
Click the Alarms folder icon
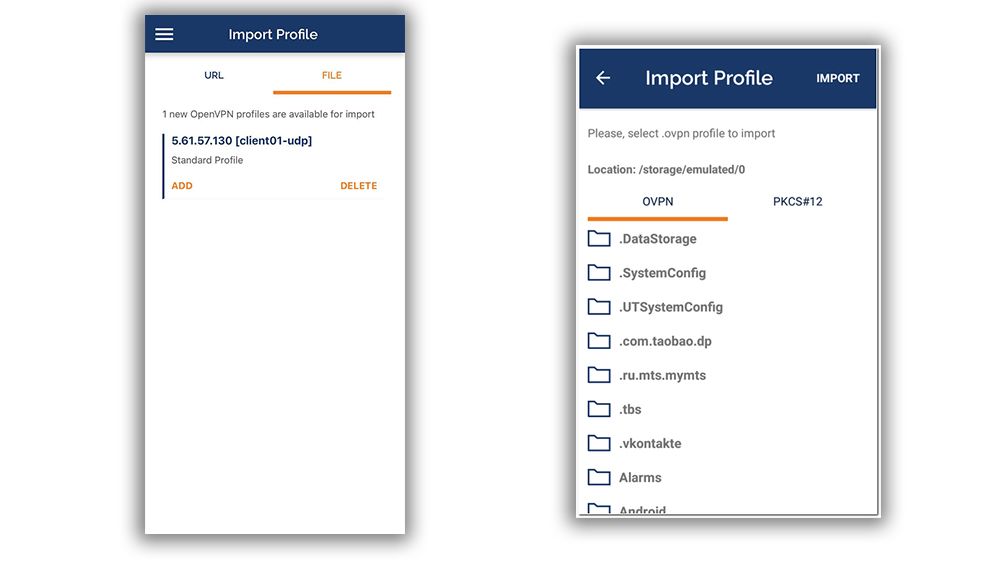599,477
